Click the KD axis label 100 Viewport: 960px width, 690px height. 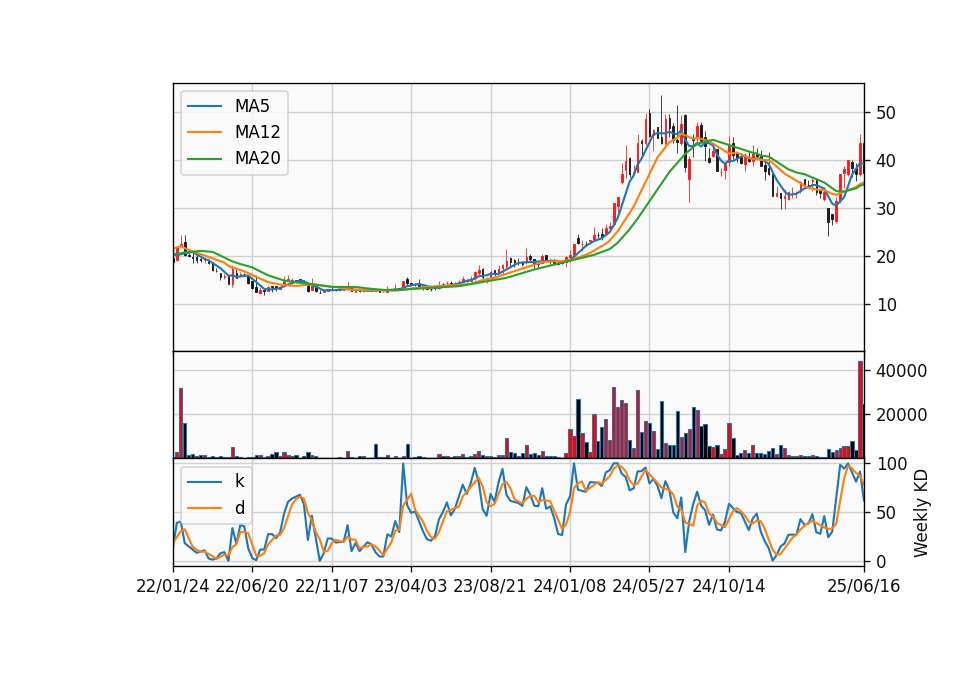coord(891,464)
